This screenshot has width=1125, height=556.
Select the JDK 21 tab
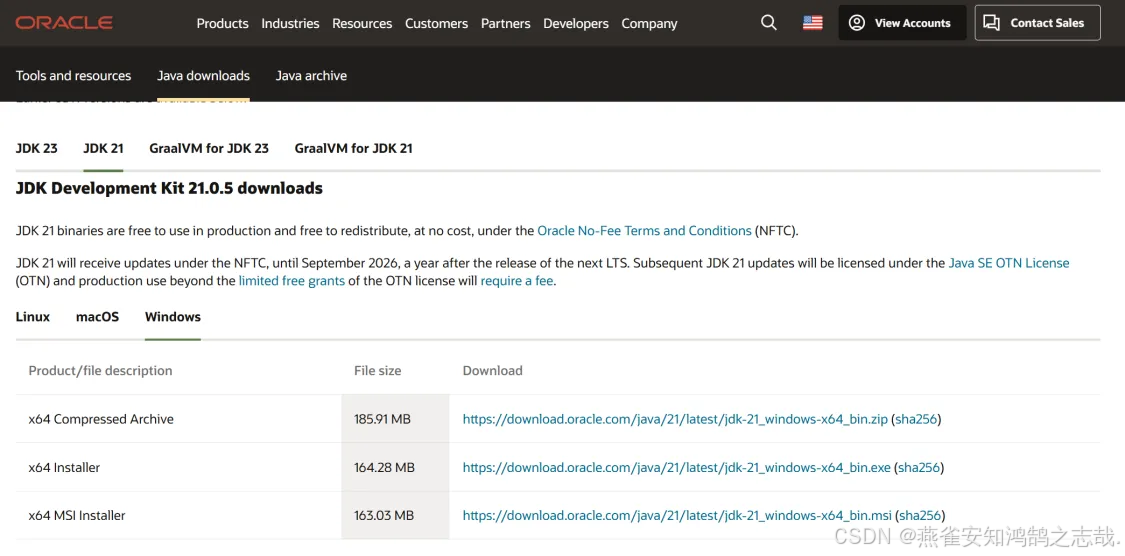coord(103,149)
